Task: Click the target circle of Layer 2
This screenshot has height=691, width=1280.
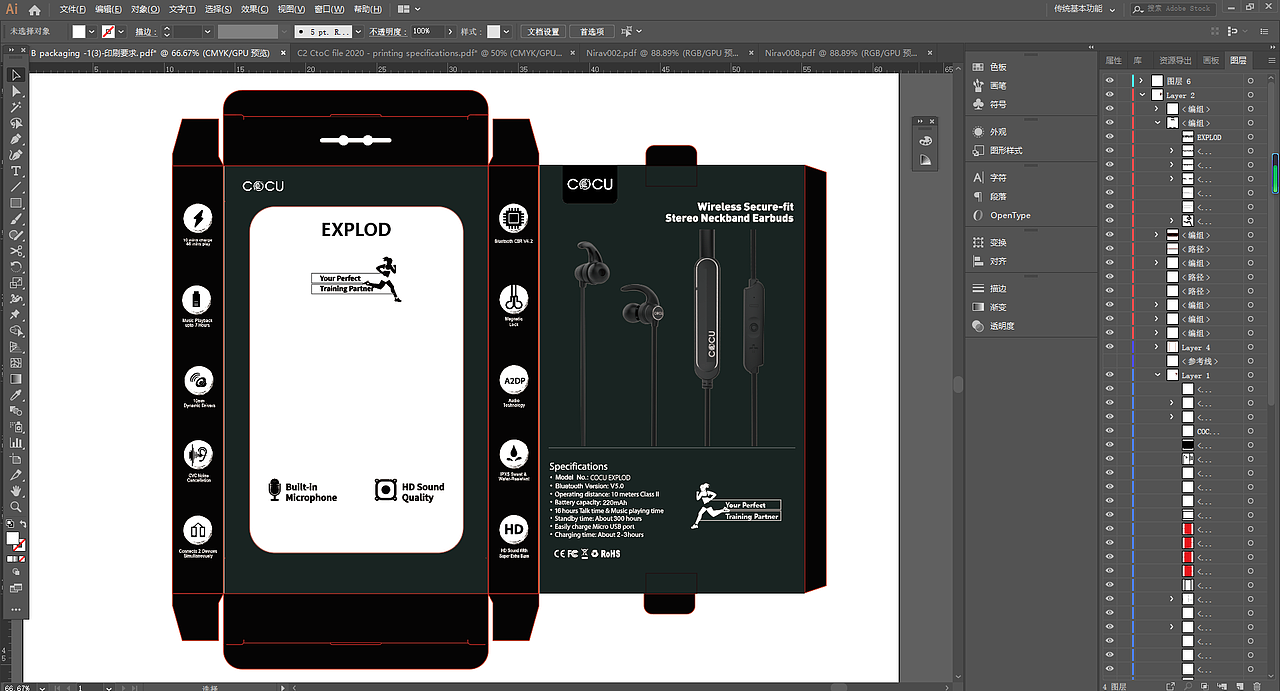Action: click(x=1250, y=95)
